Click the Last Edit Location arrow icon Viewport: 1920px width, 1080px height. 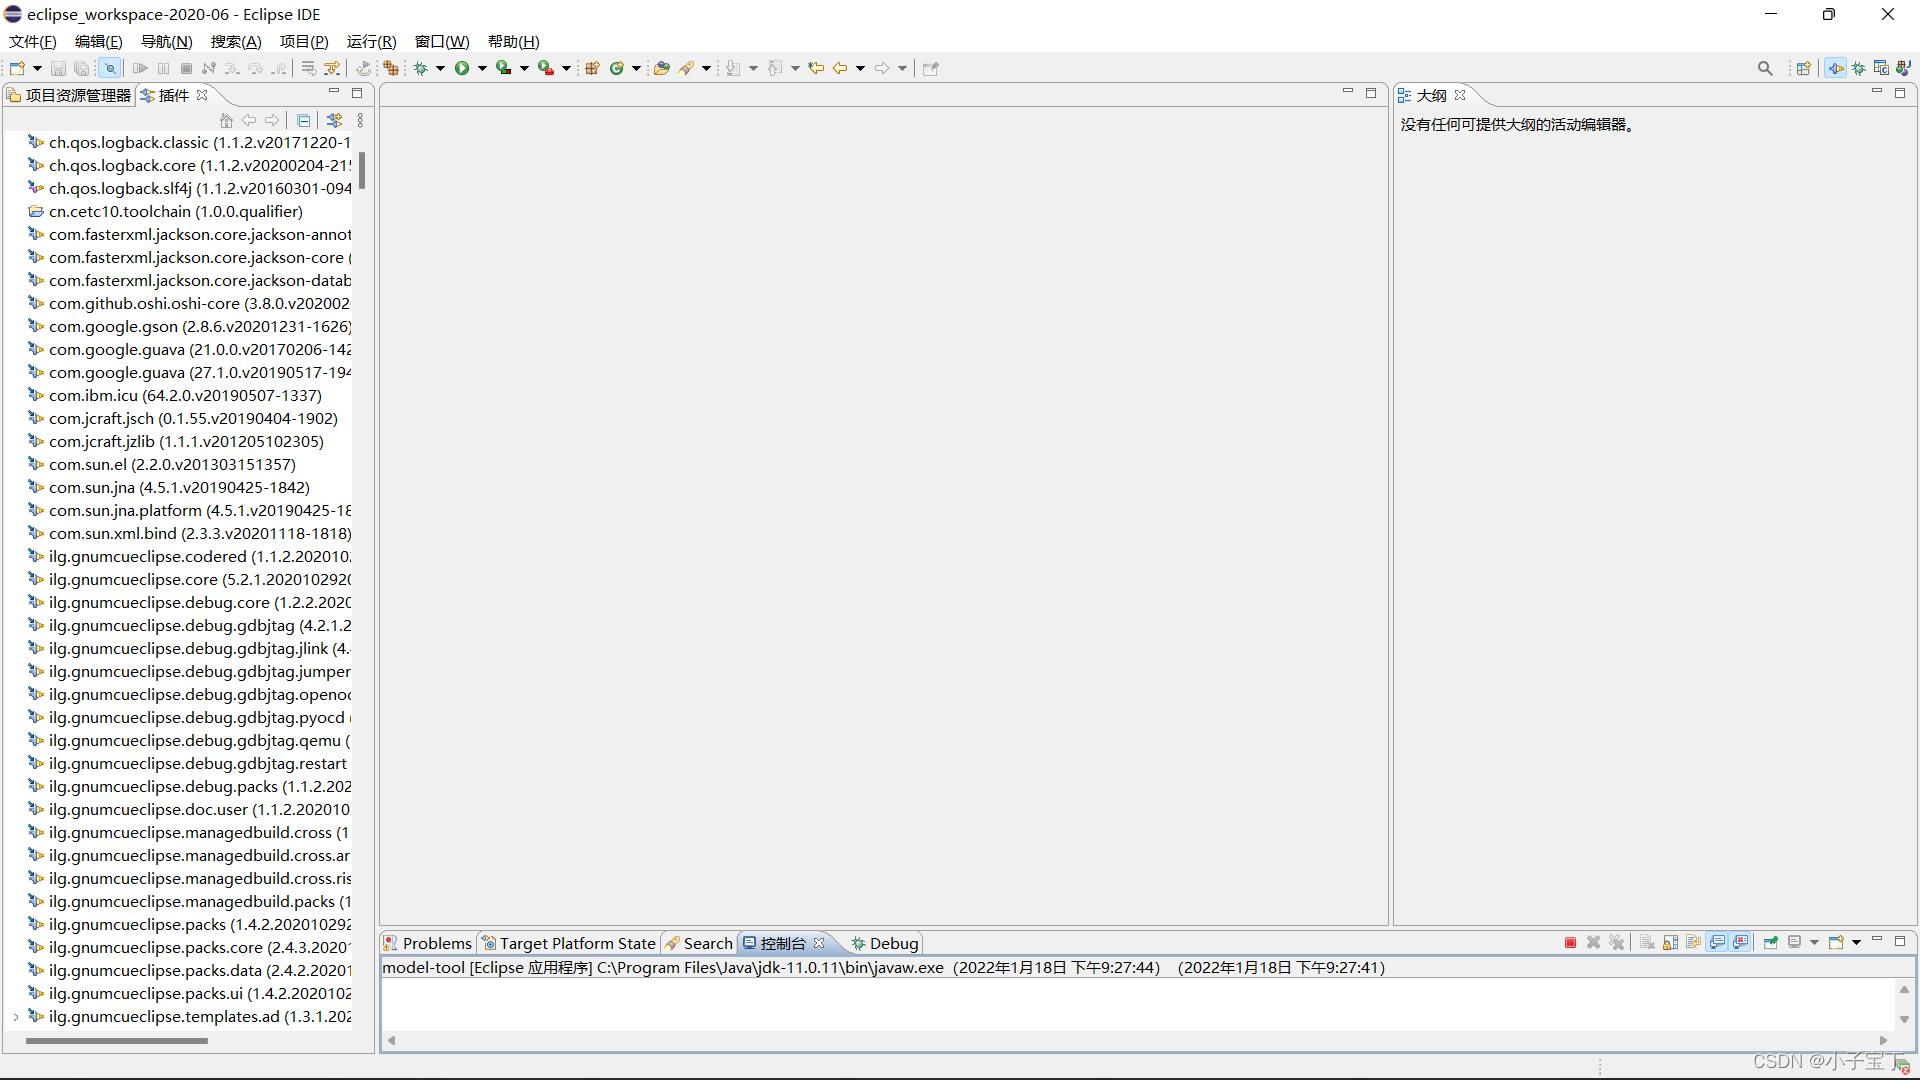click(x=816, y=68)
